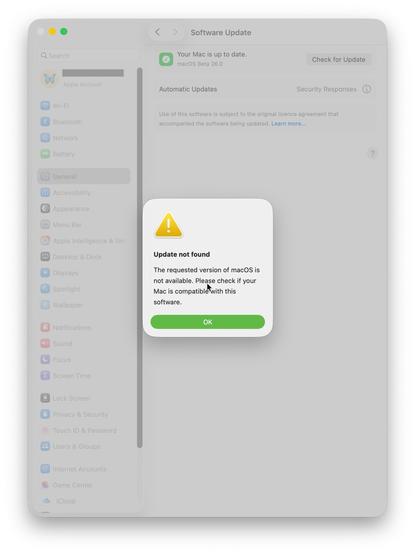Open the Learn more link
The height and width of the screenshot is (554, 415).
[x=287, y=124]
